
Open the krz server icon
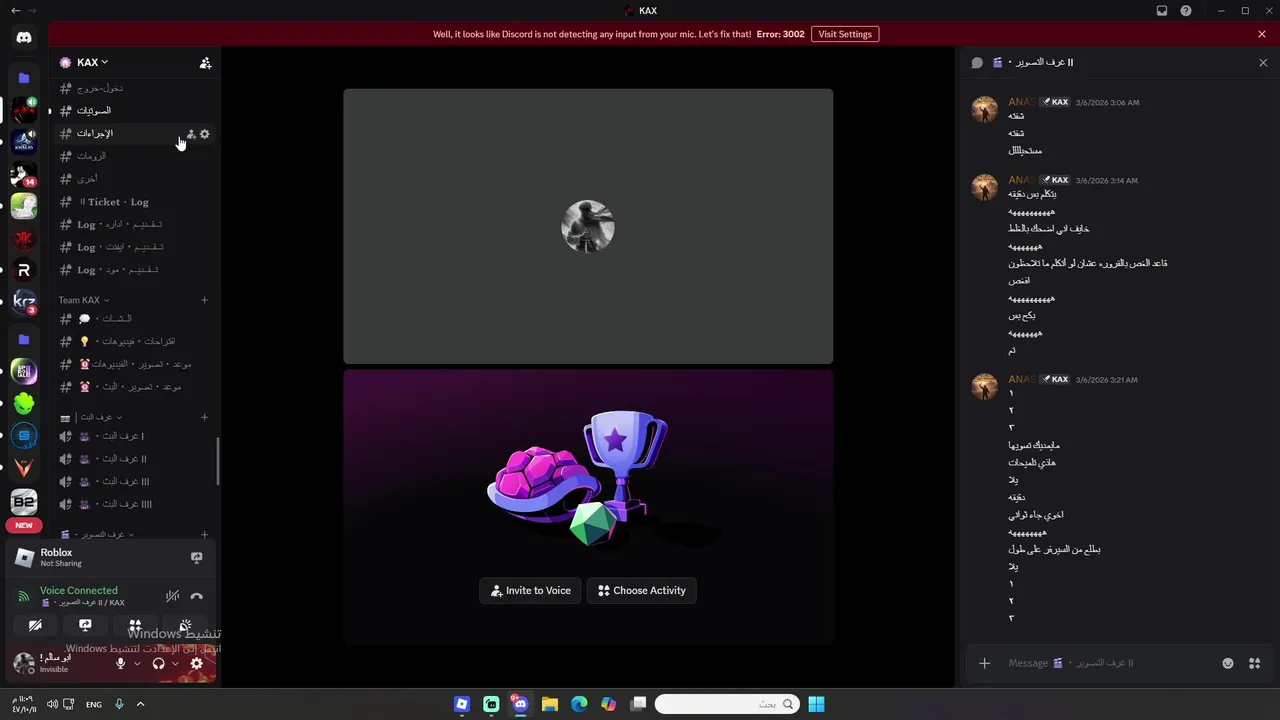coord(24,301)
